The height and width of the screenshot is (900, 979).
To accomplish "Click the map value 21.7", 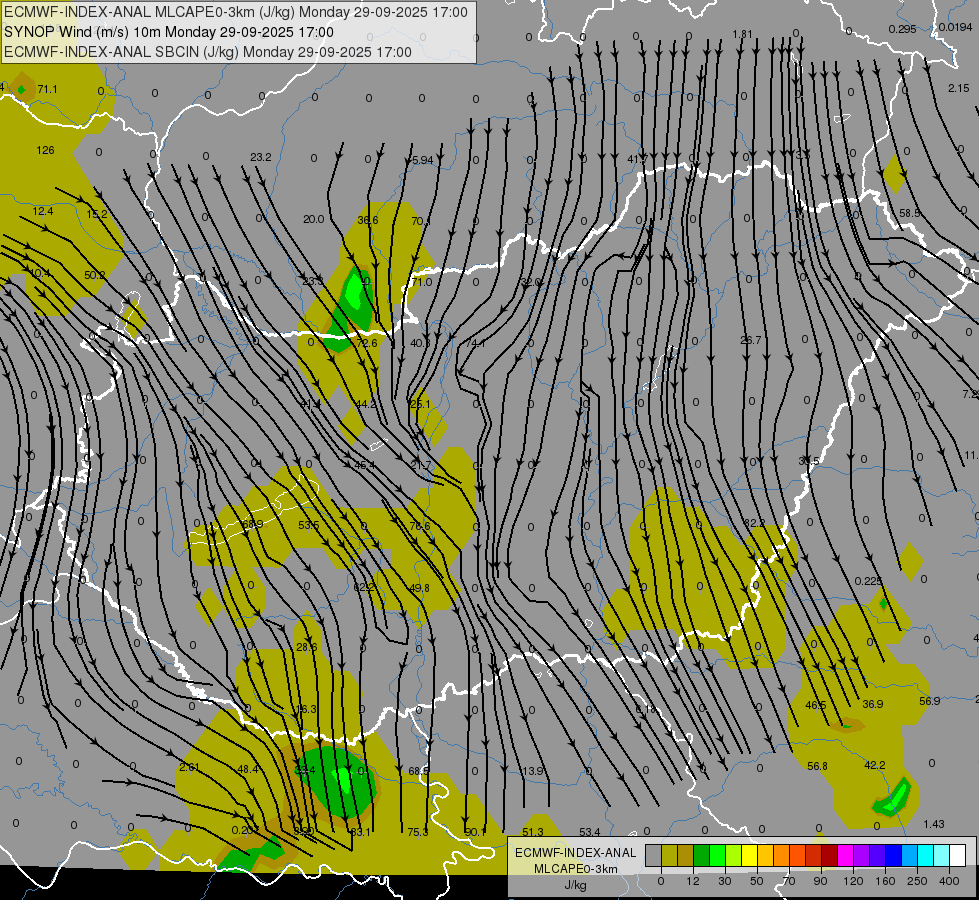I will pos(421,465).
